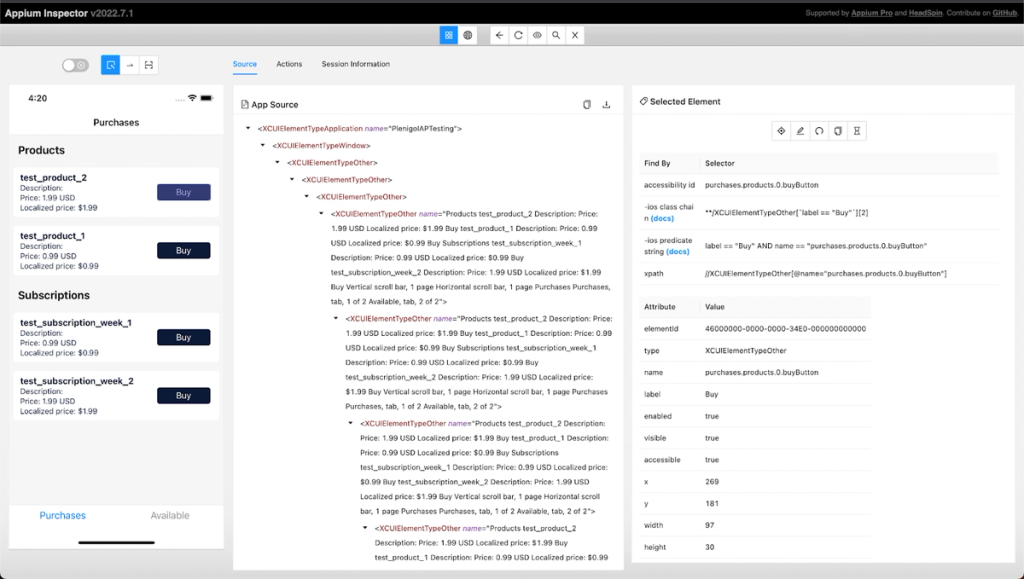Image resolution: width=1024 pixels, height=579 pixels.
Task: Select the Available tab in the app
Action: (x=170, y=516)
